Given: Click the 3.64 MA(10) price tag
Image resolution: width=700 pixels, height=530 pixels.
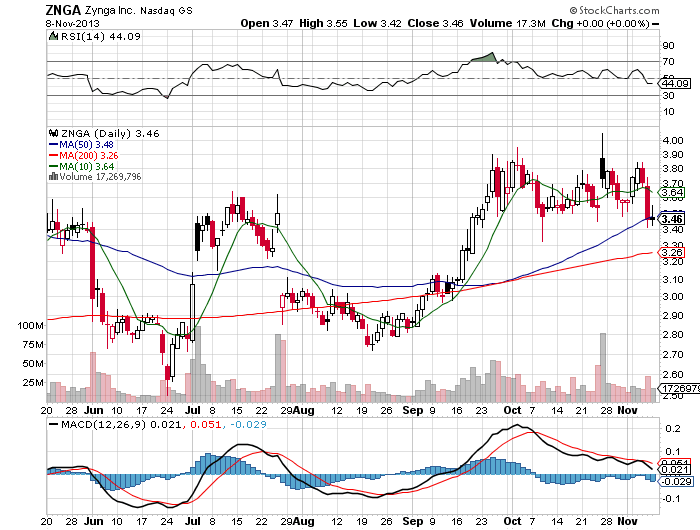Looking at the screenshot, I should coord(672,192).
